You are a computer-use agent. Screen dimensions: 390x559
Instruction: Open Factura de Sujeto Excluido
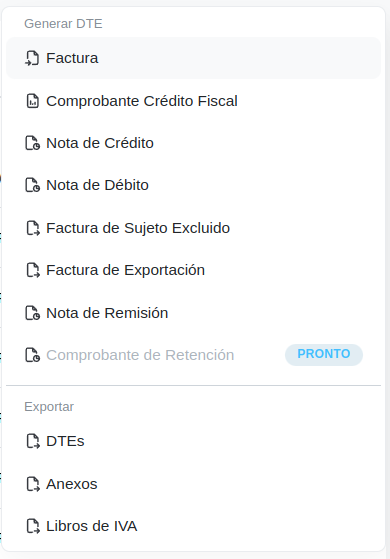(x=194, y=228)
